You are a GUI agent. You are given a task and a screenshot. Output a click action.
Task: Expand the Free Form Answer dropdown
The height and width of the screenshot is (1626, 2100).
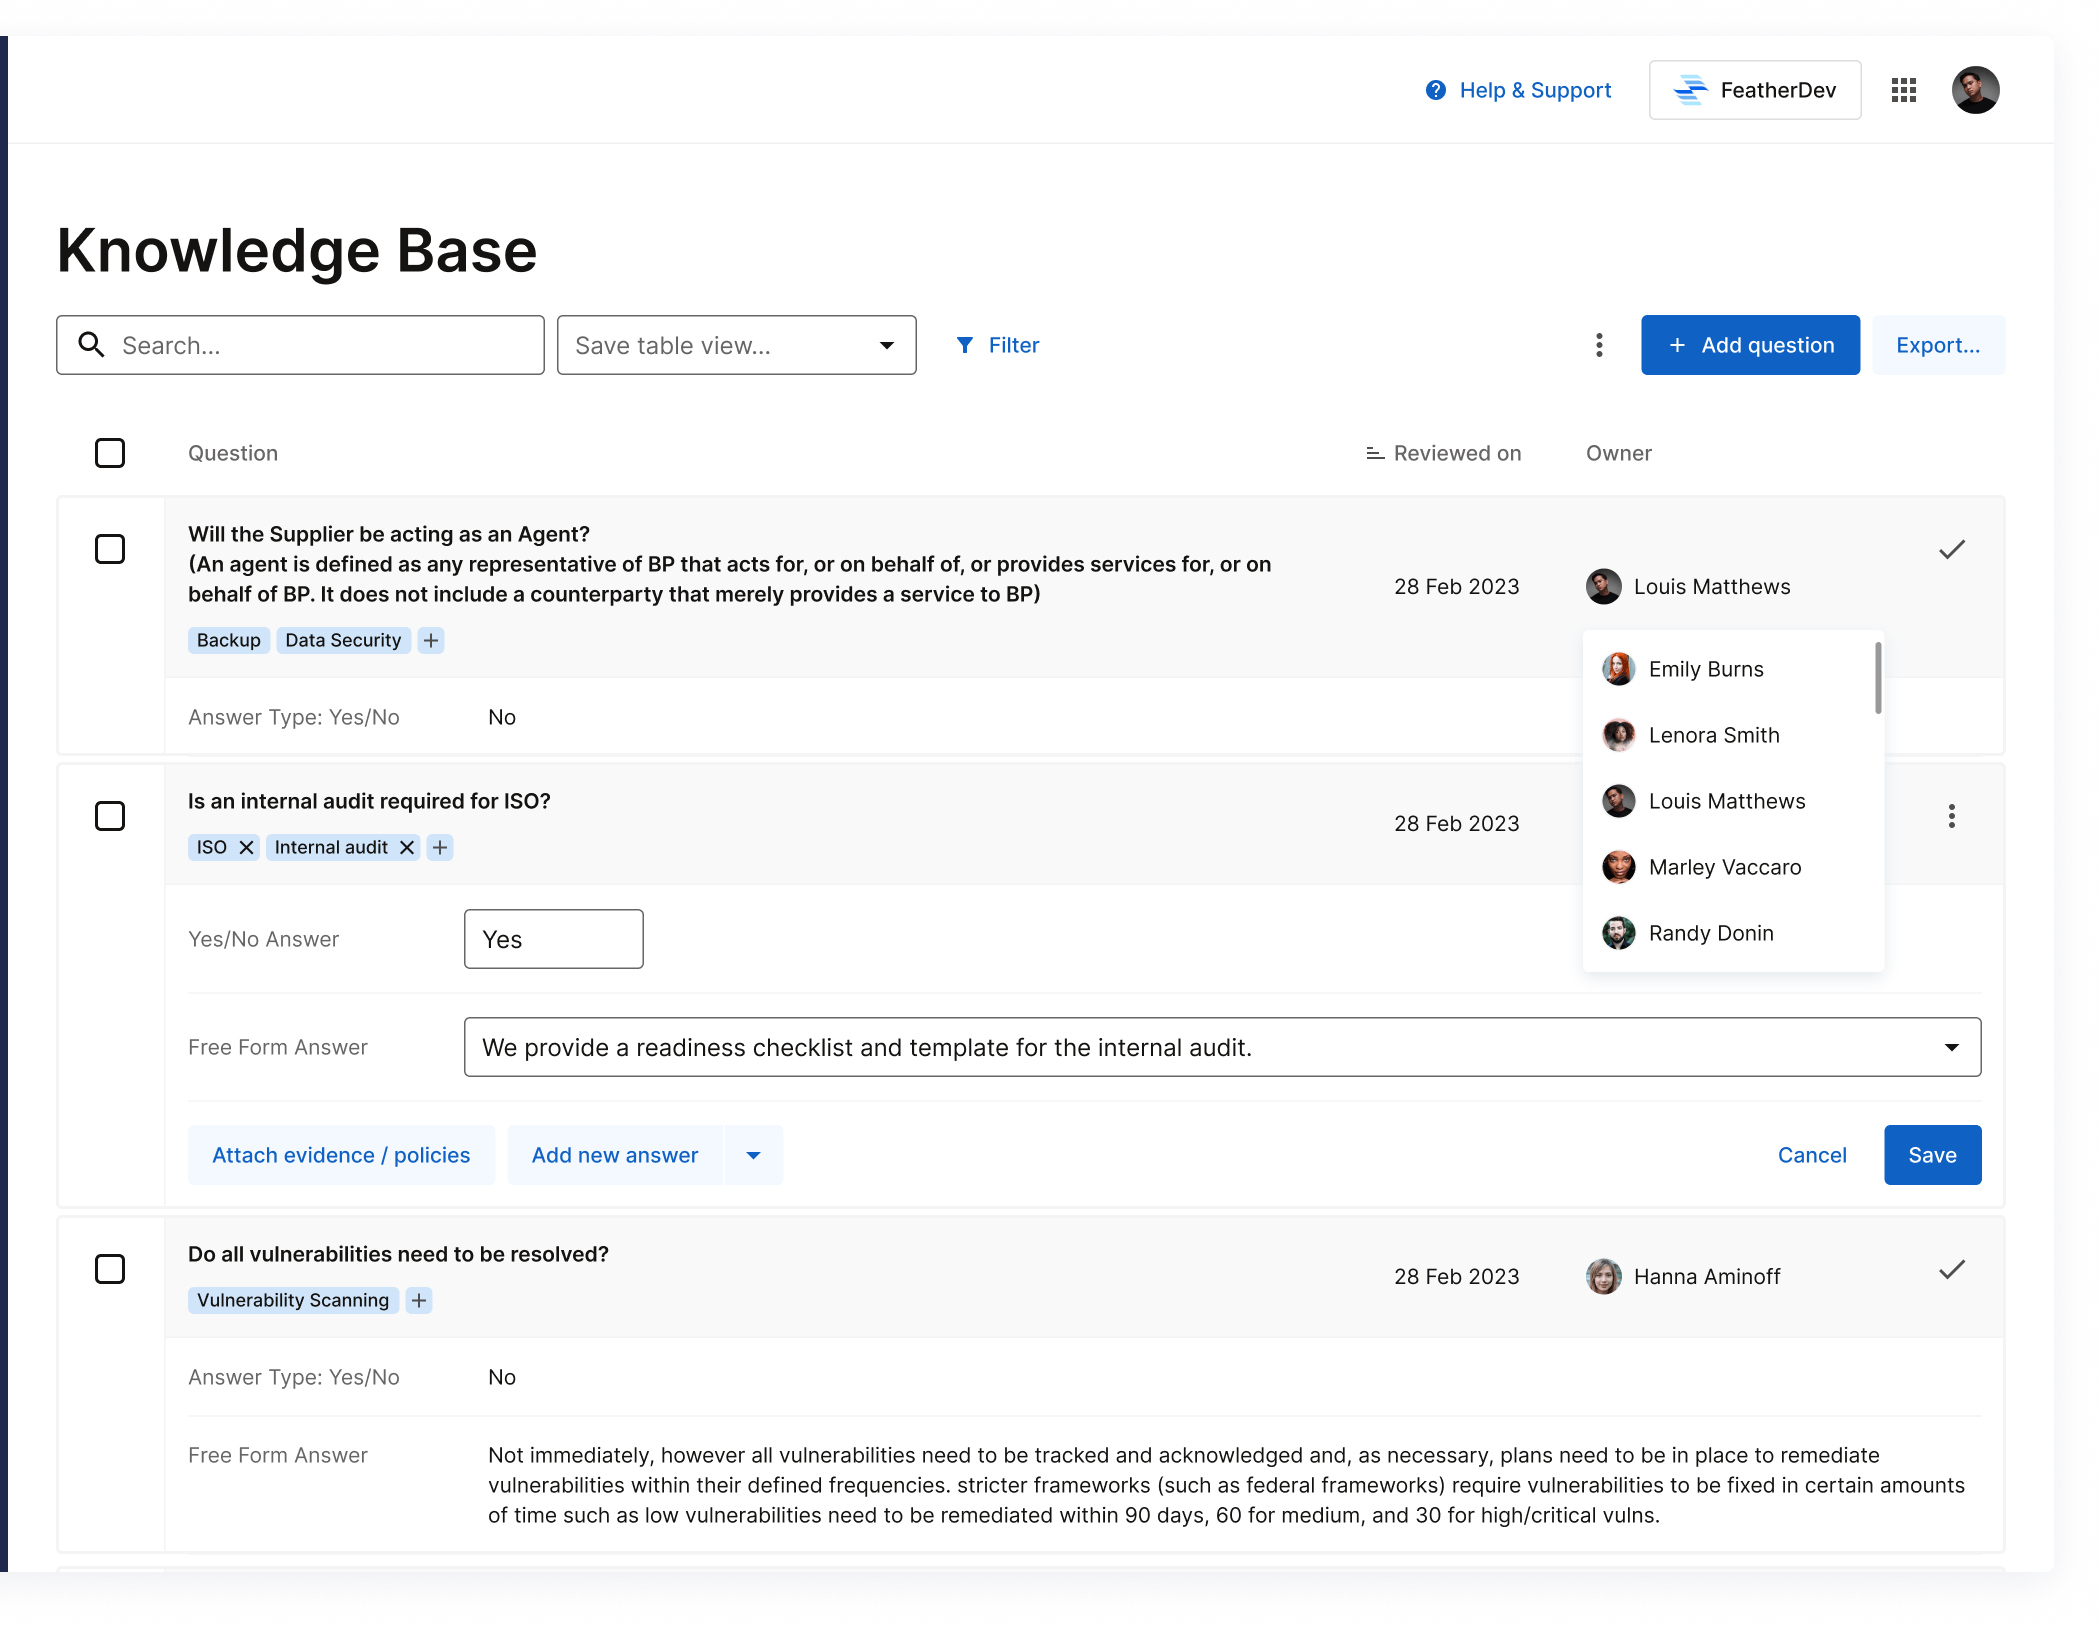pyautogui.click(x=1950, y=1047)
